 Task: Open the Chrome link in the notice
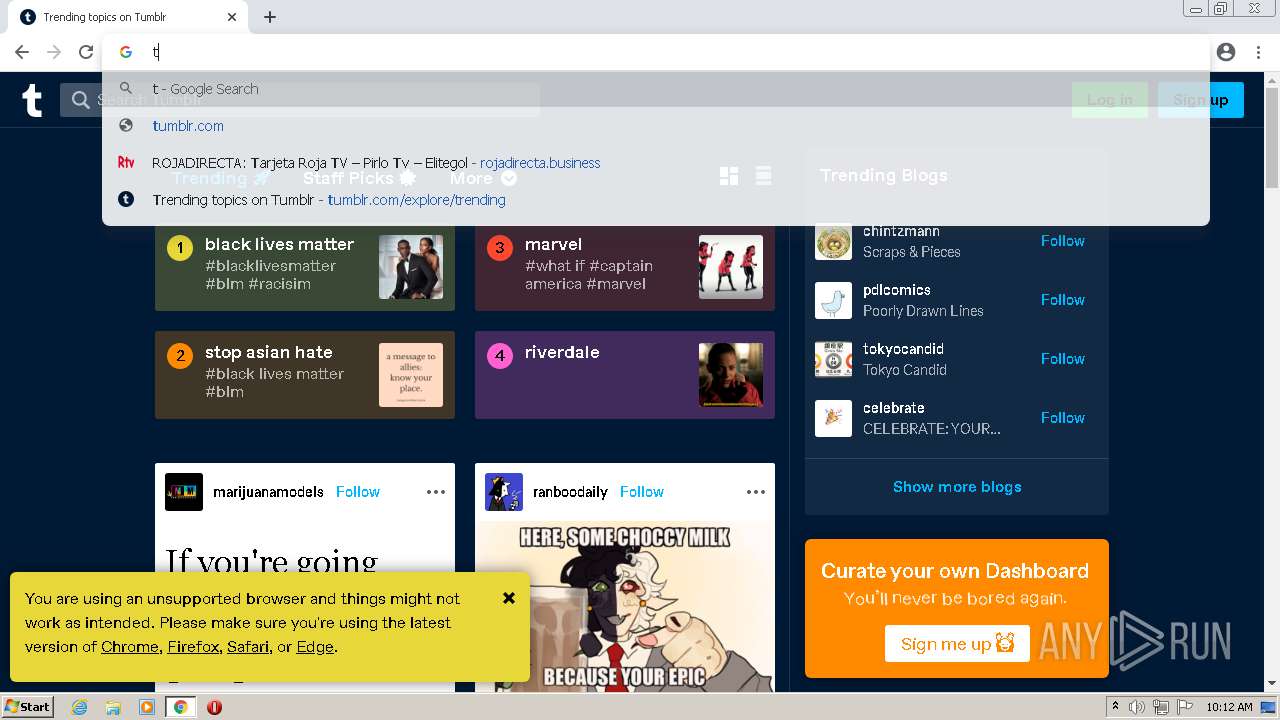130,647
